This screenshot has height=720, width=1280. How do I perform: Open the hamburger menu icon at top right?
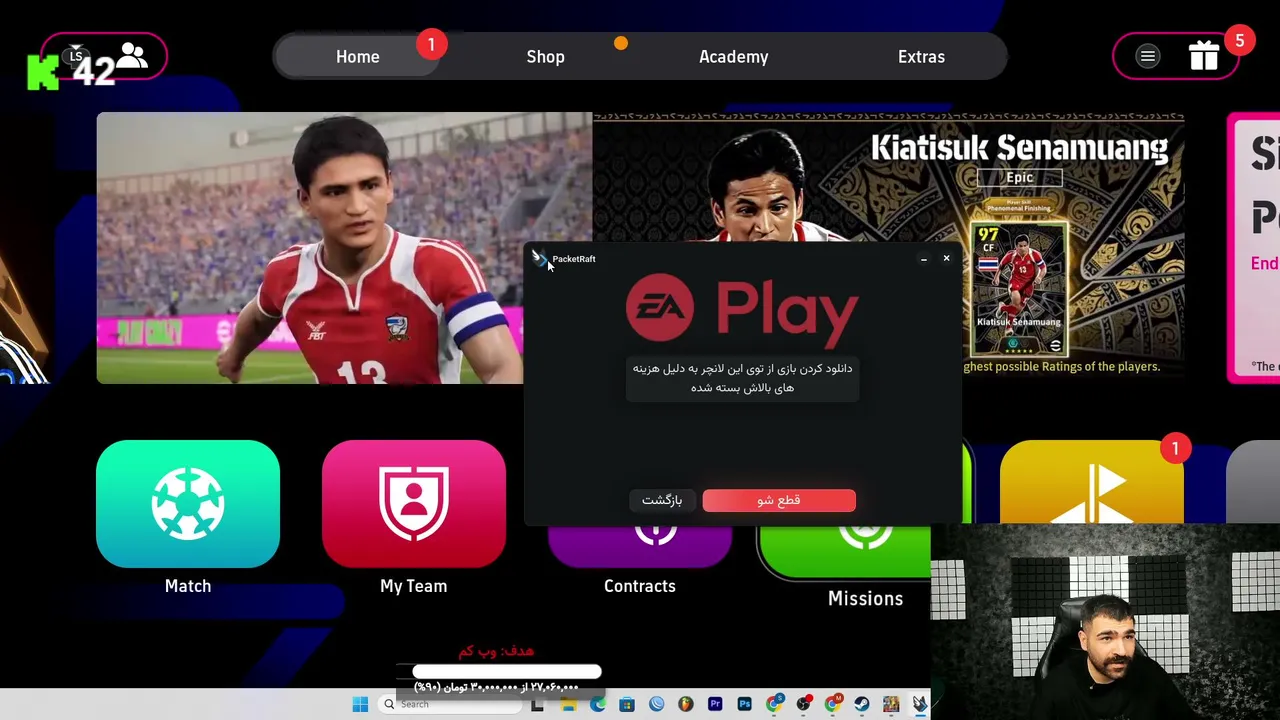click(x=1148, y=57)
